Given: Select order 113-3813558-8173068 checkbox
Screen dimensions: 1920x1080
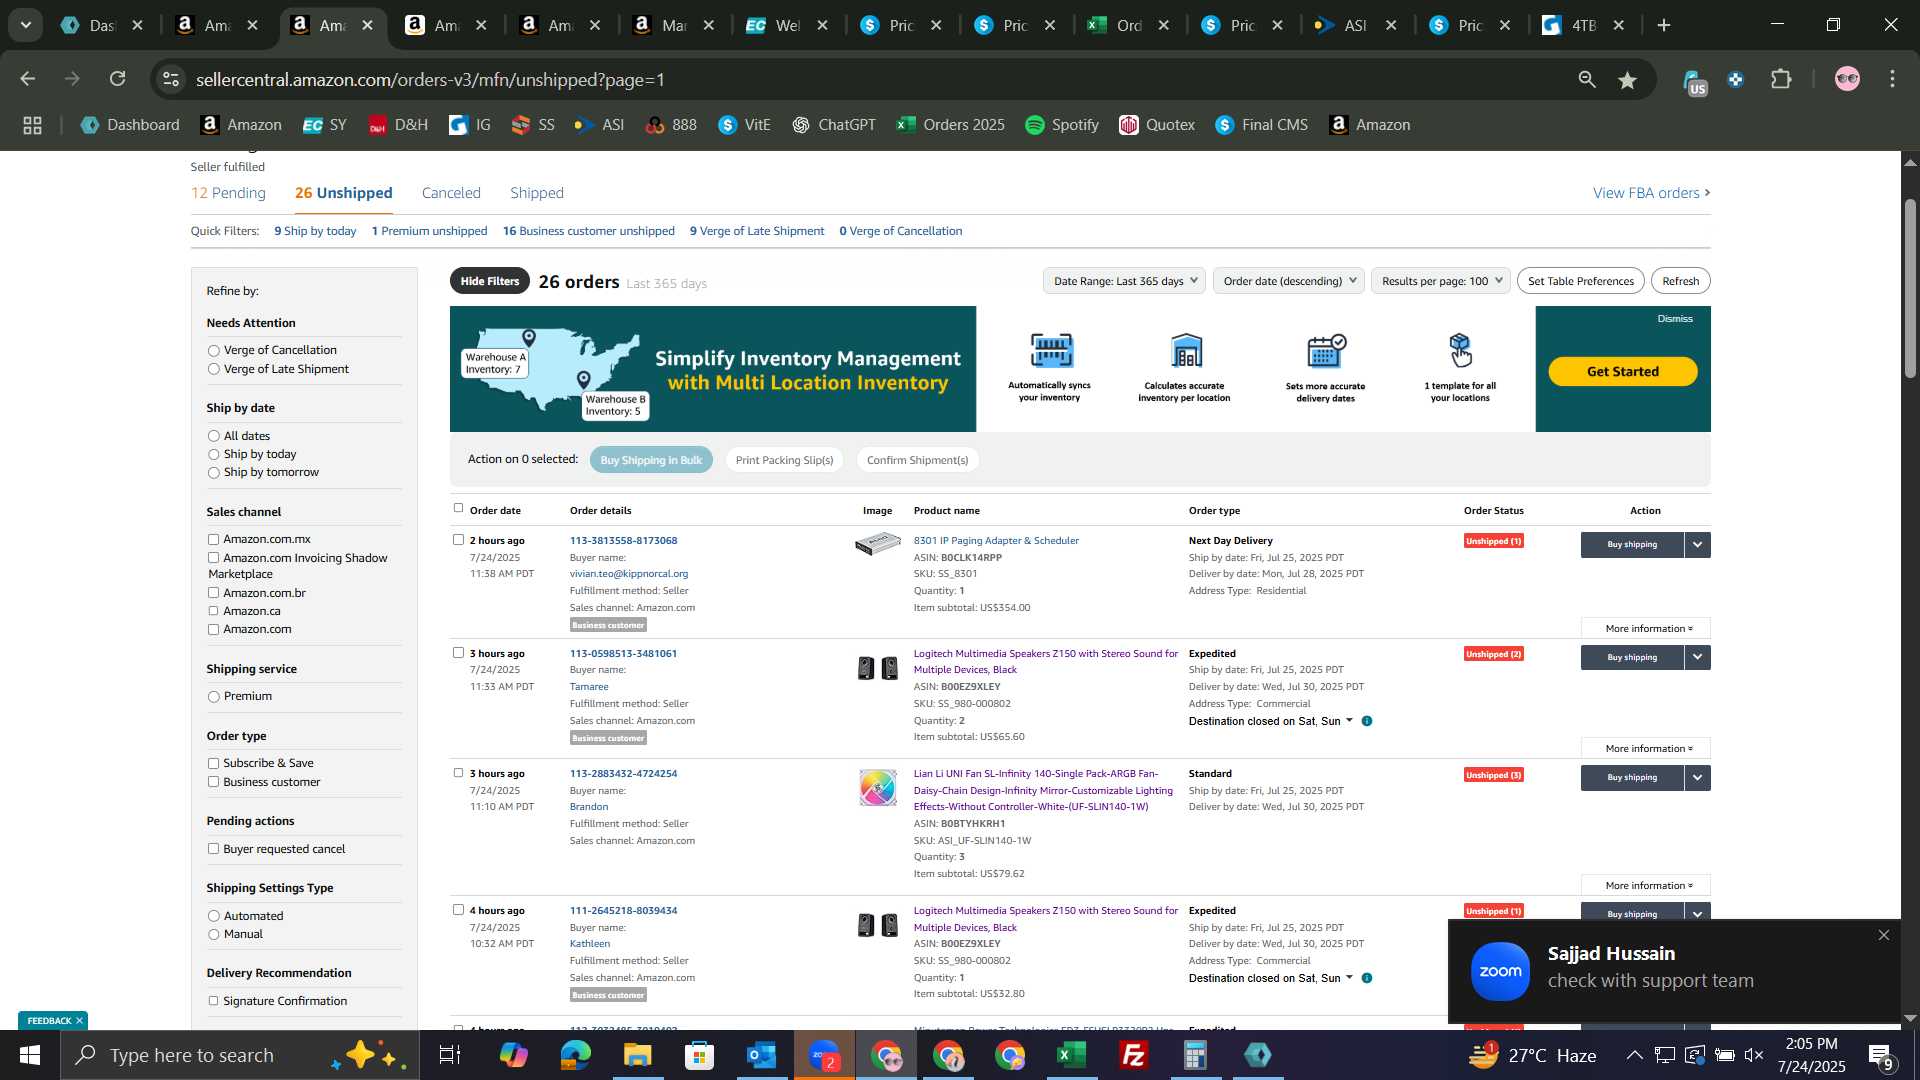Looking at the screenshot, I should 458,540.
